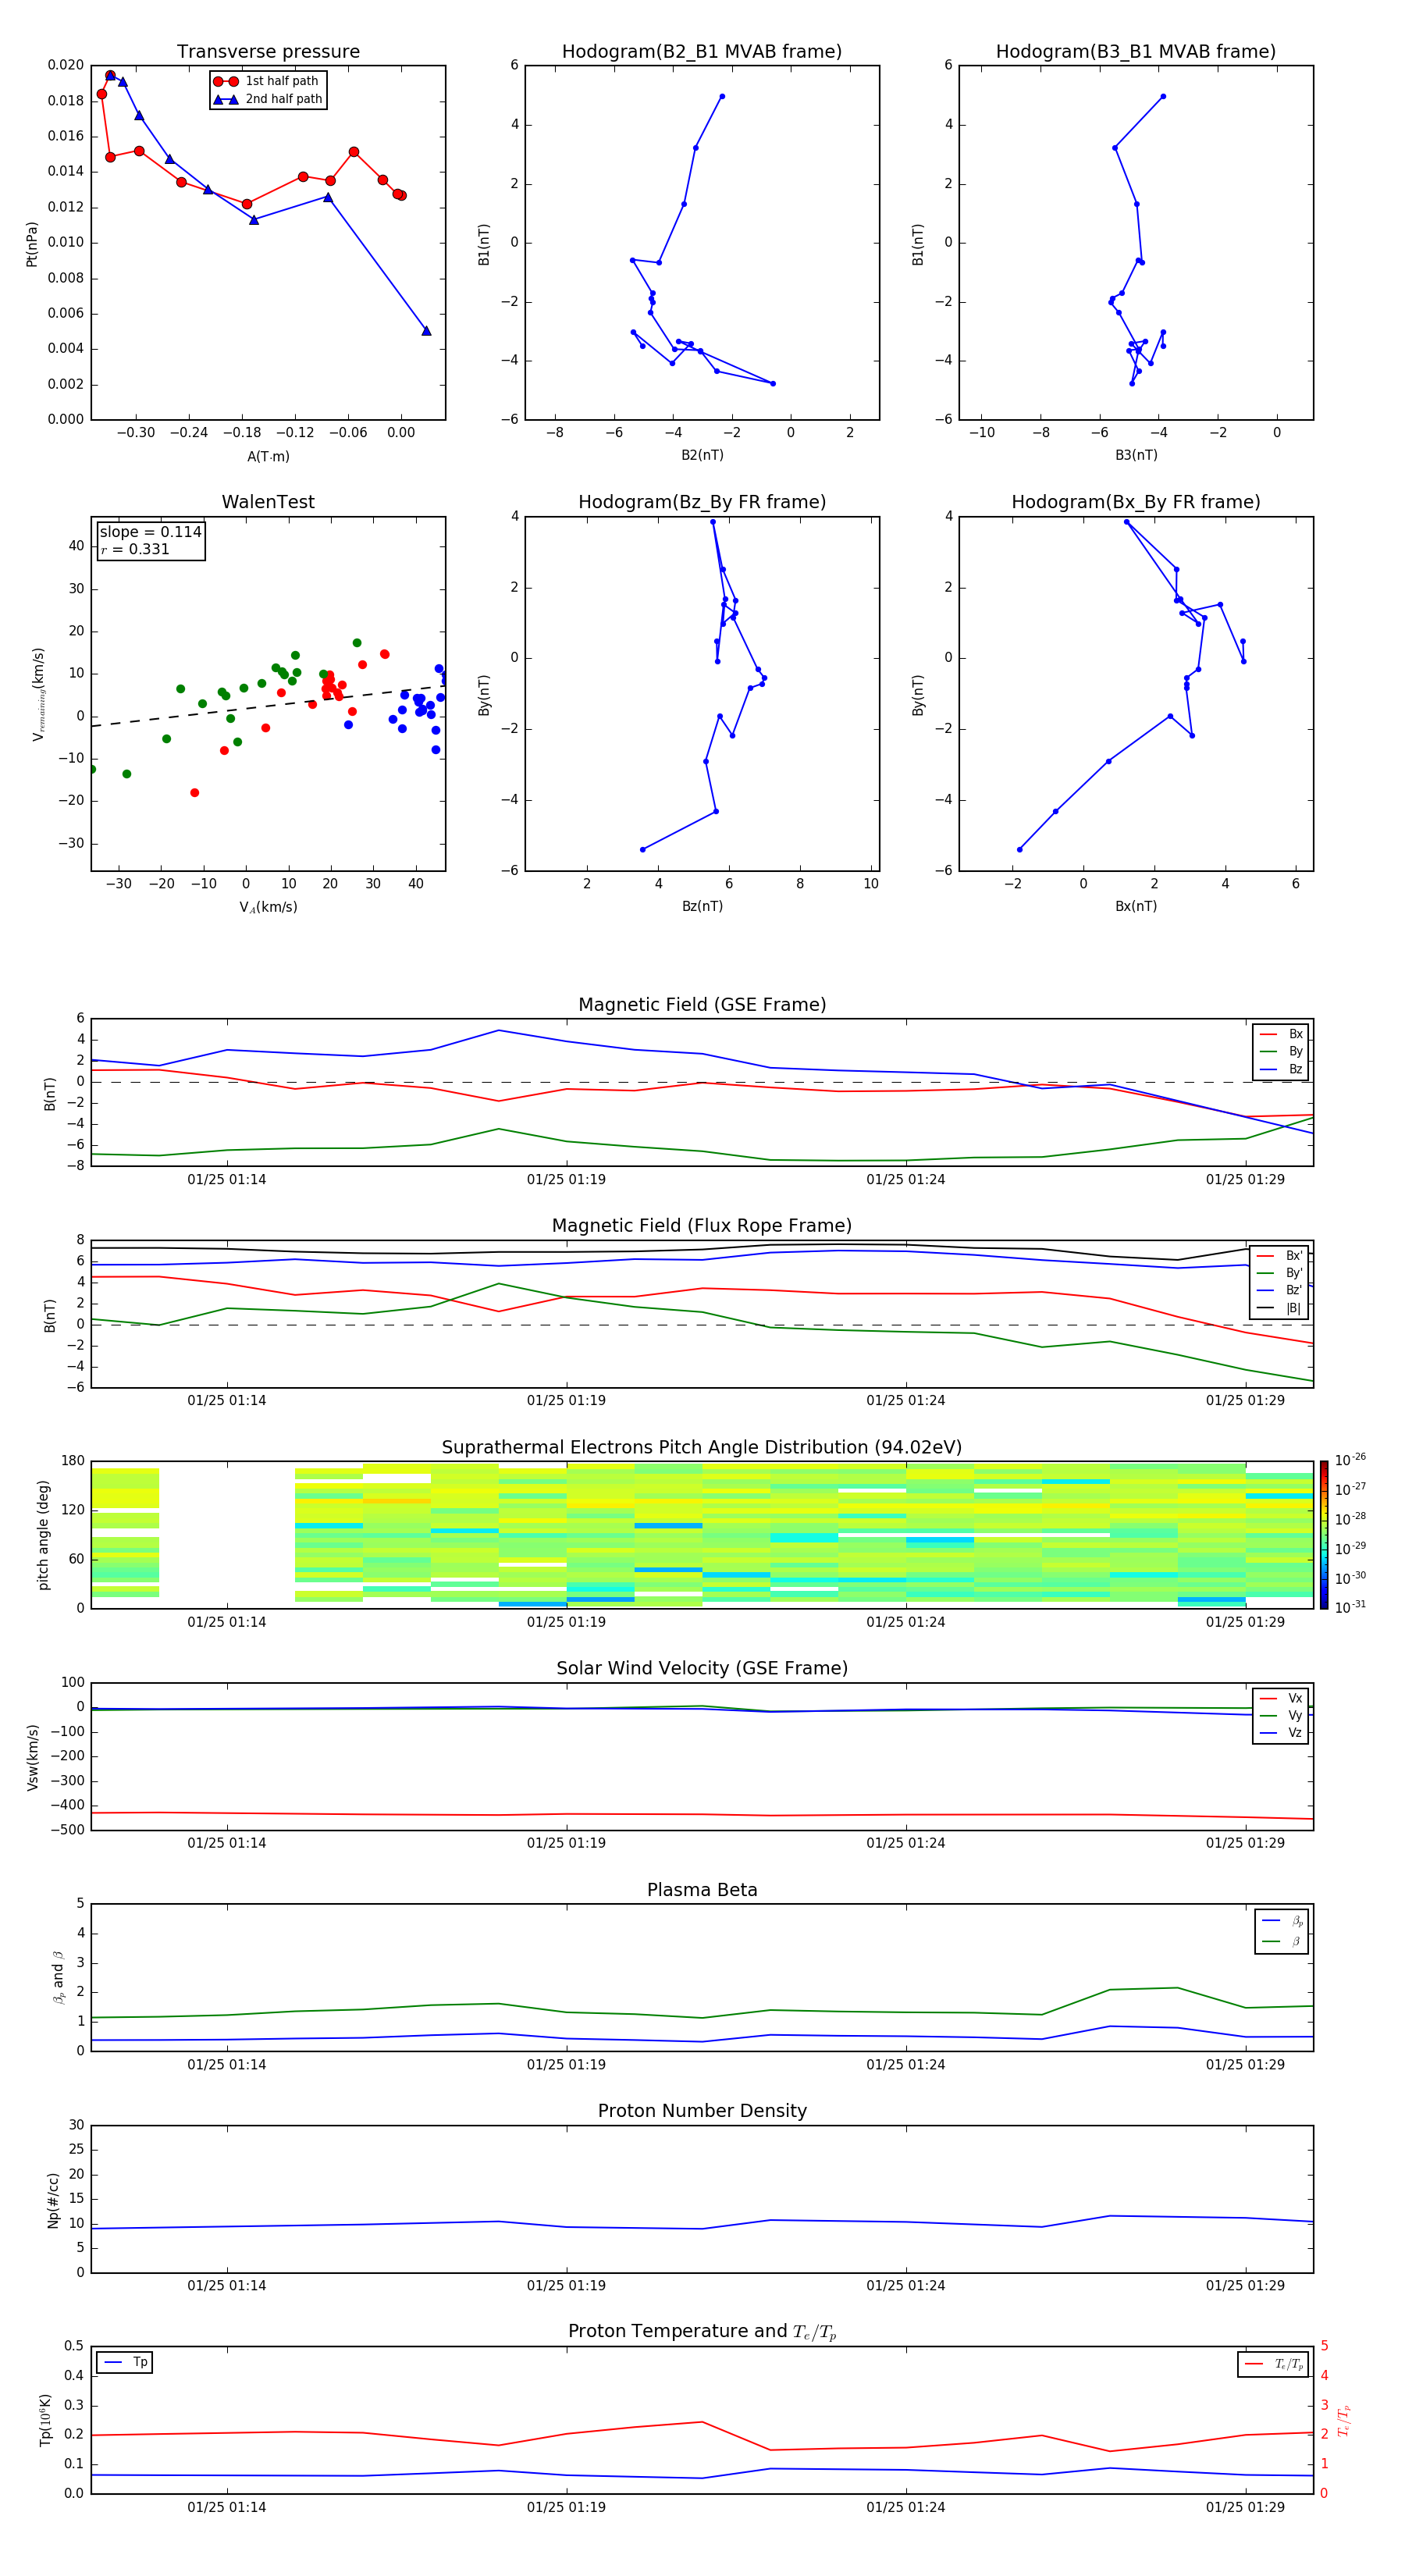Image resolution: width=1405 pixels, height=2576 pixels.
Task: Click the 'Hodogram(B2_B1 MVAB frame)' title
Action: click(702, 52)
